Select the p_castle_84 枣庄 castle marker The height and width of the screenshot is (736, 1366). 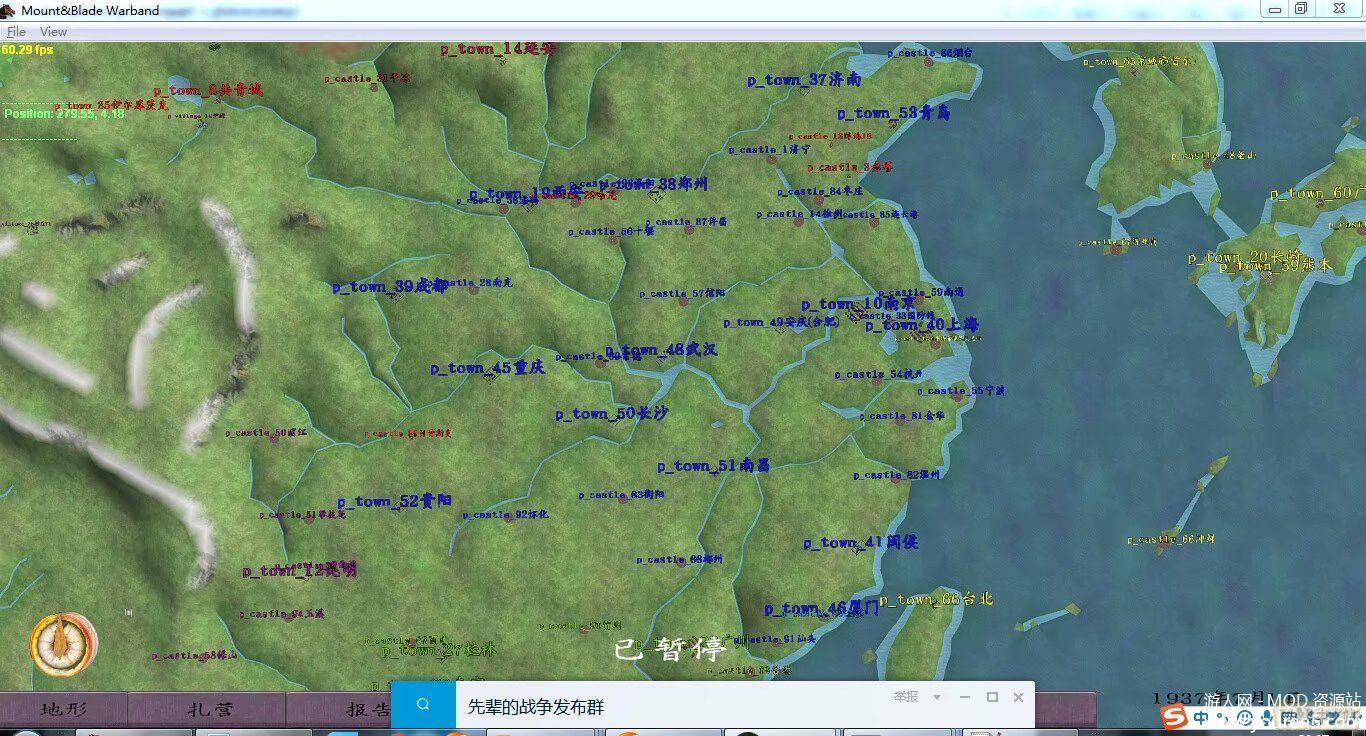(819, 192)
